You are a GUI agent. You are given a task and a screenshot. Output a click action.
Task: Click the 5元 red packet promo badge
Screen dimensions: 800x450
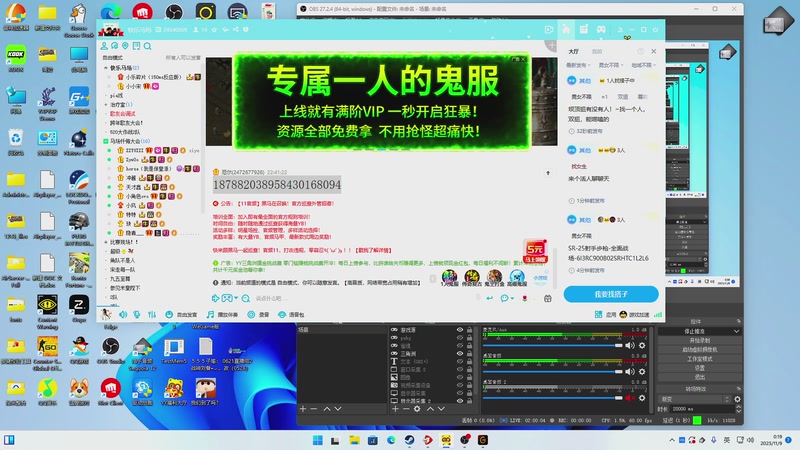click(535, 251)
